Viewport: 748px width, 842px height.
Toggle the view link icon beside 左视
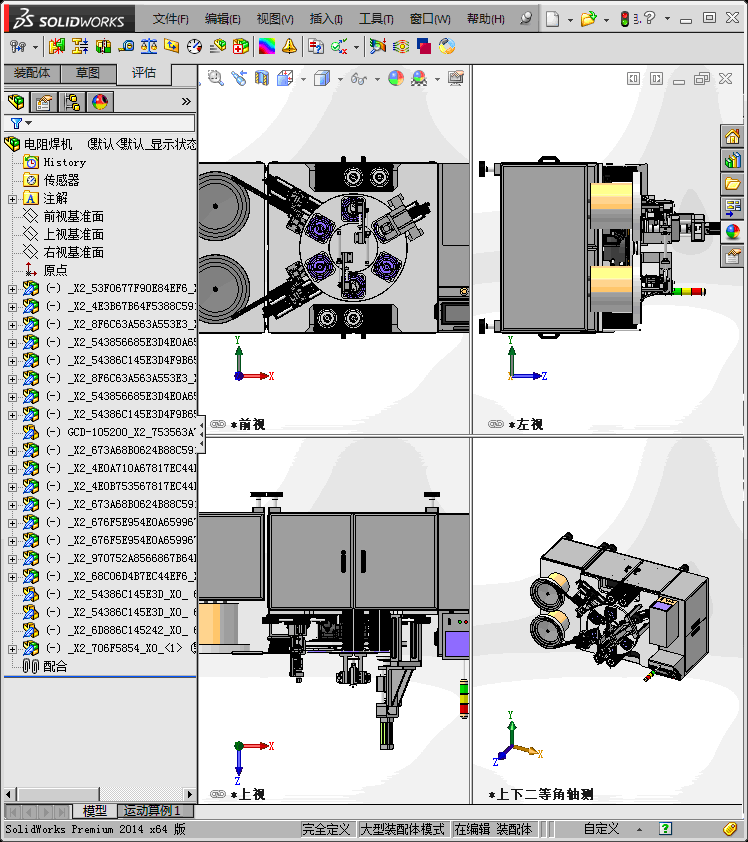pos(496,424)
